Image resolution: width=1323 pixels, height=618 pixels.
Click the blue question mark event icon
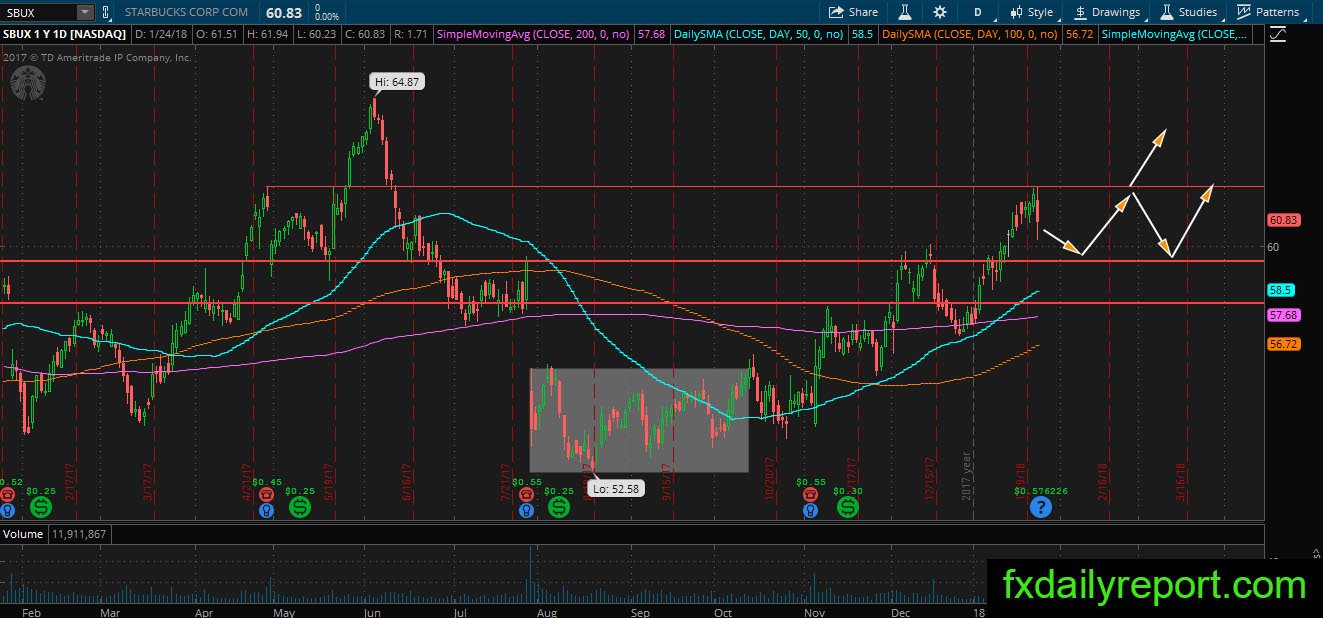pos(1040,508)
